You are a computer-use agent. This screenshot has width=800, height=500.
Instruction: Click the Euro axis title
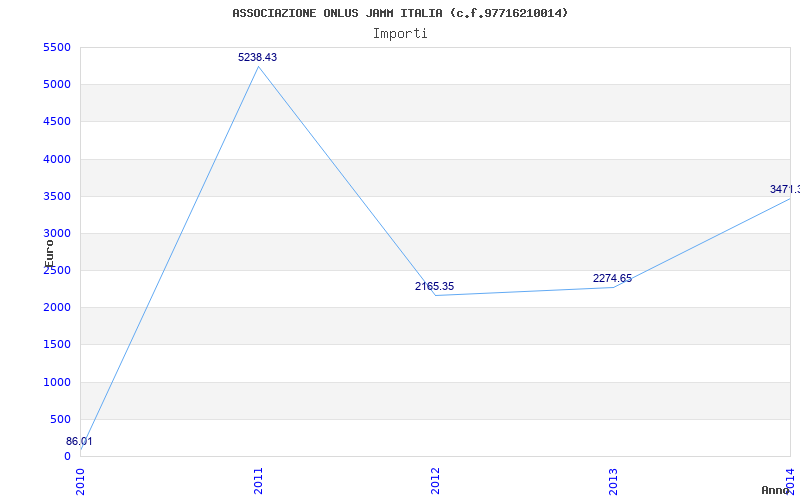pyautogui.click(x=49, y=254)
